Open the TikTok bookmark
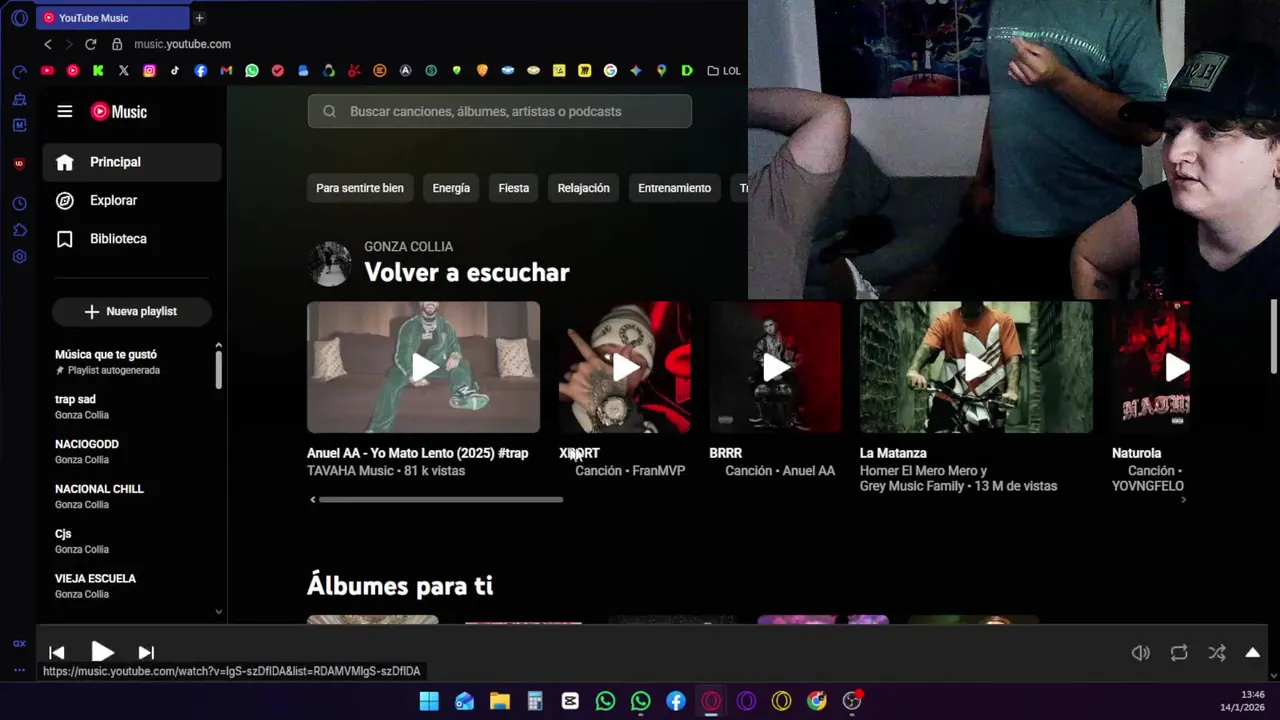Image resolution: width=1280 pixels, height=720 pixels. point(175,71)
